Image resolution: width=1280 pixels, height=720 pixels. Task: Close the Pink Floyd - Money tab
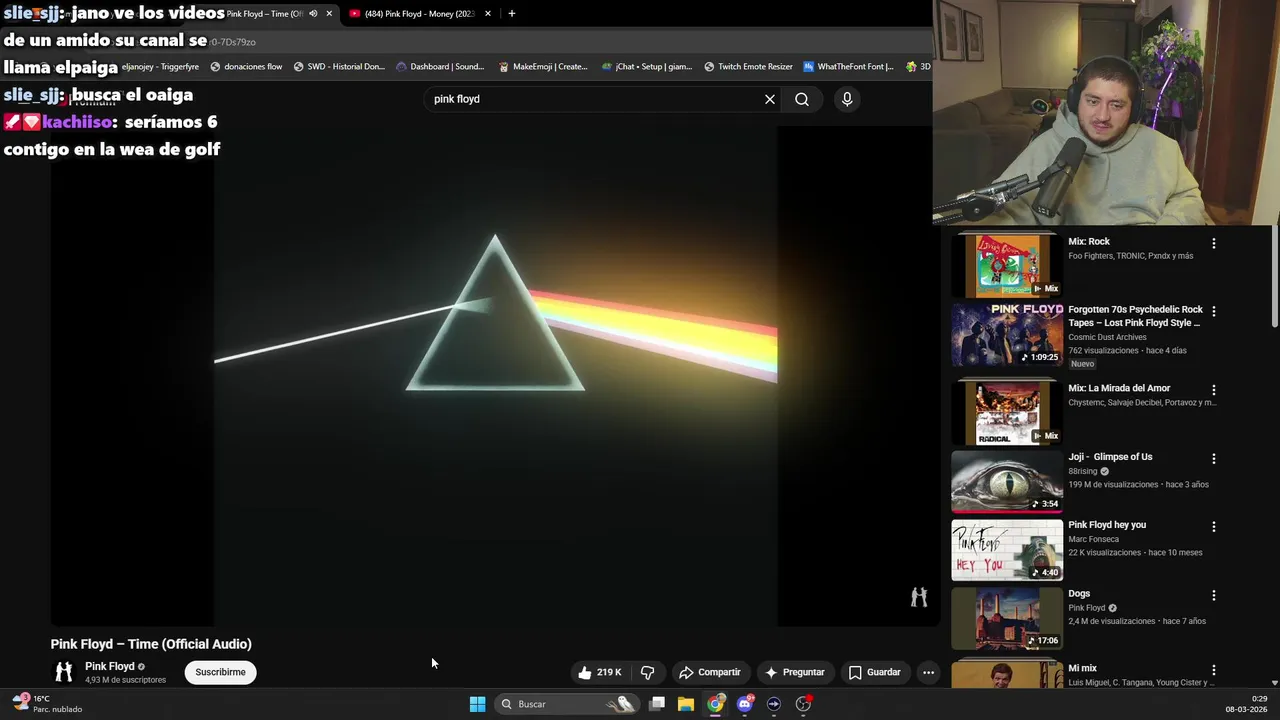point(488,14)
